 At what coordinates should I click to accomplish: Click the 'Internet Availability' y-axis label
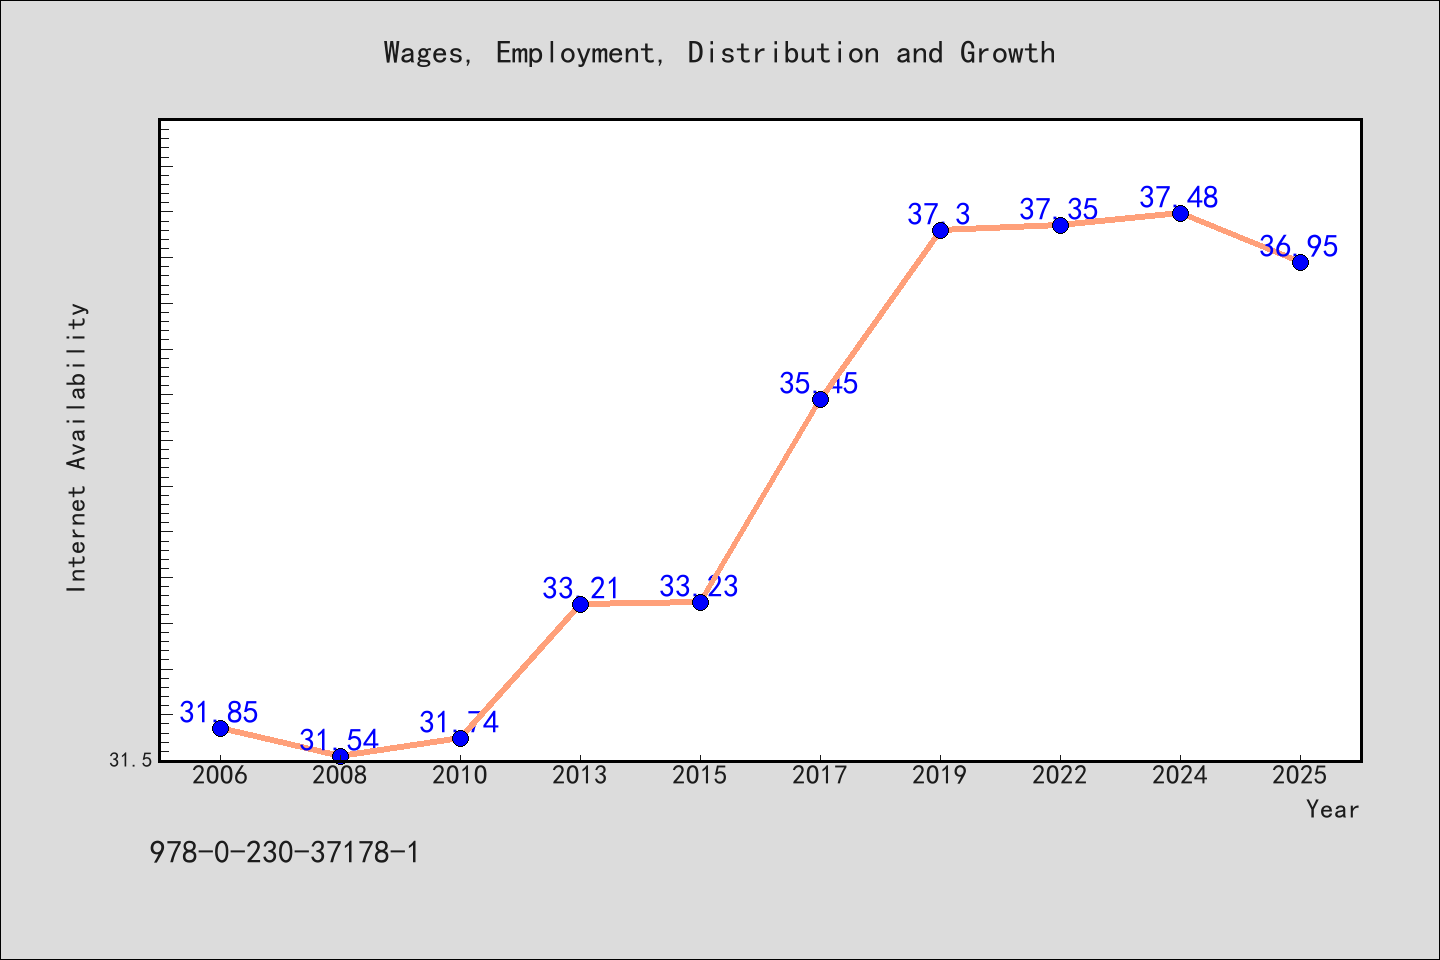77,447
